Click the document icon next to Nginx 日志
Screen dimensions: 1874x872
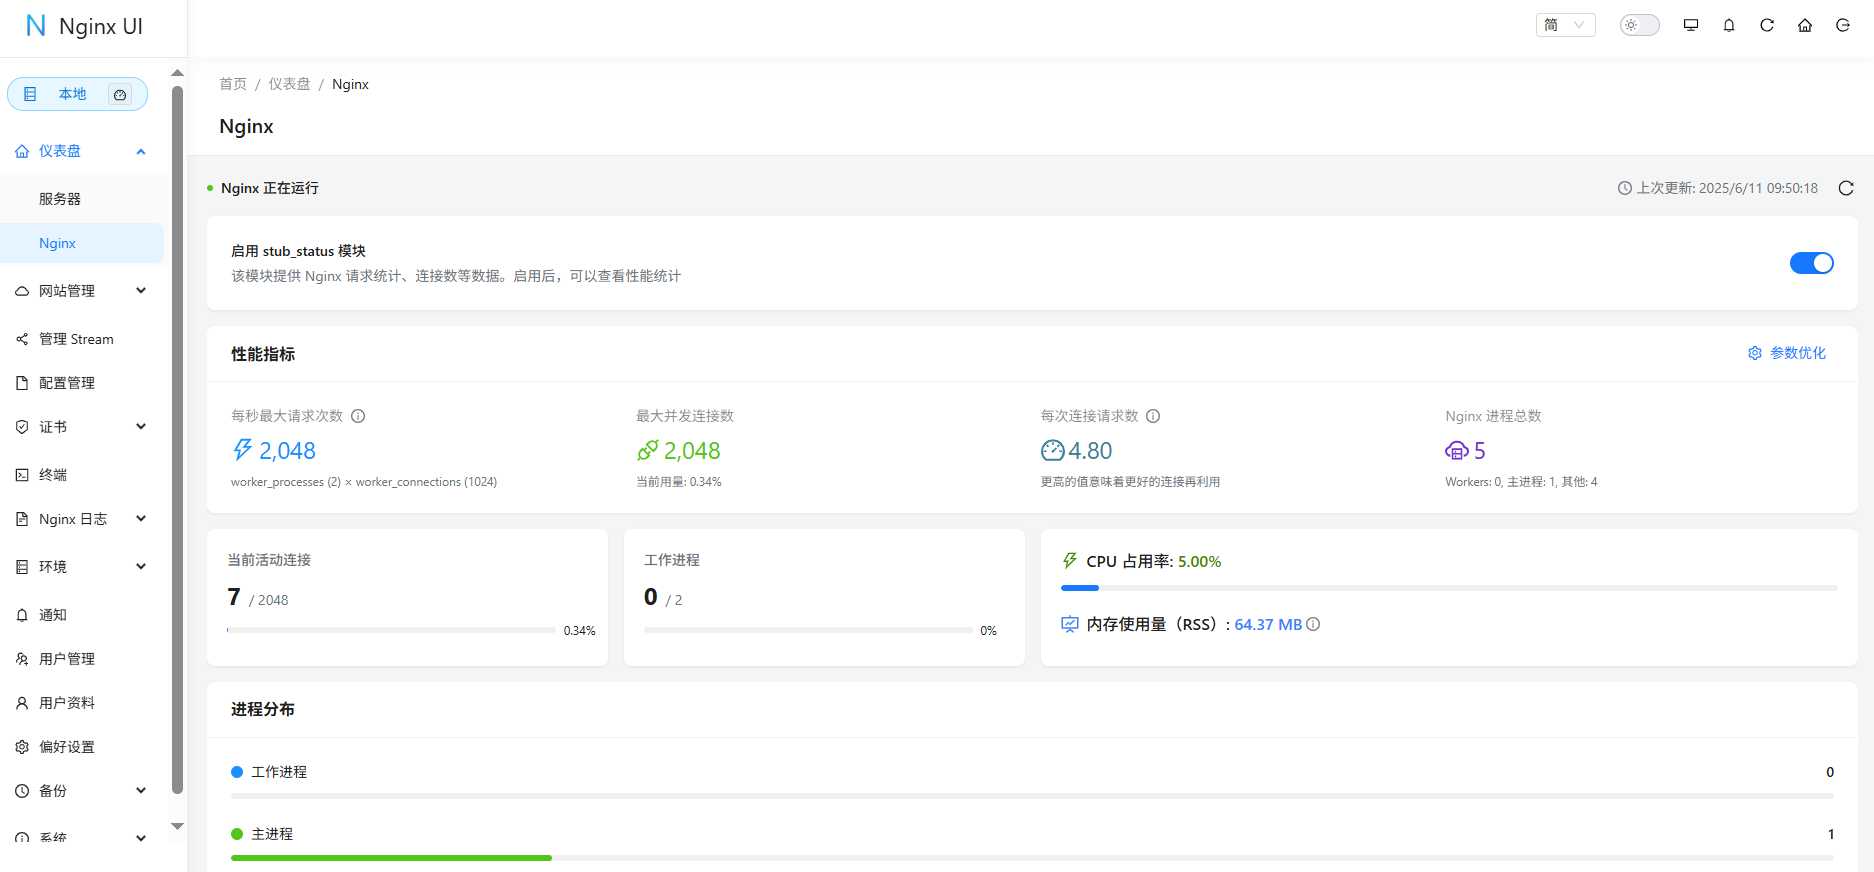[x=22, y=519]
